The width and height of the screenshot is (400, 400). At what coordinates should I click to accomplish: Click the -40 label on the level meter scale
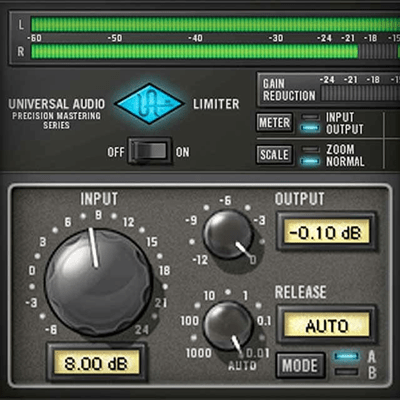[x=195, y=38]
